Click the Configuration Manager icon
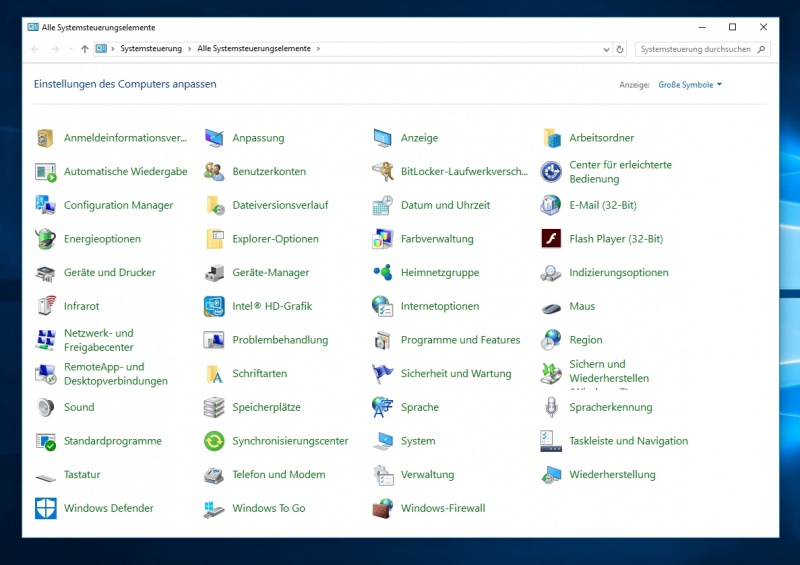Screen dimensions: 800x565 pos(45,205)
